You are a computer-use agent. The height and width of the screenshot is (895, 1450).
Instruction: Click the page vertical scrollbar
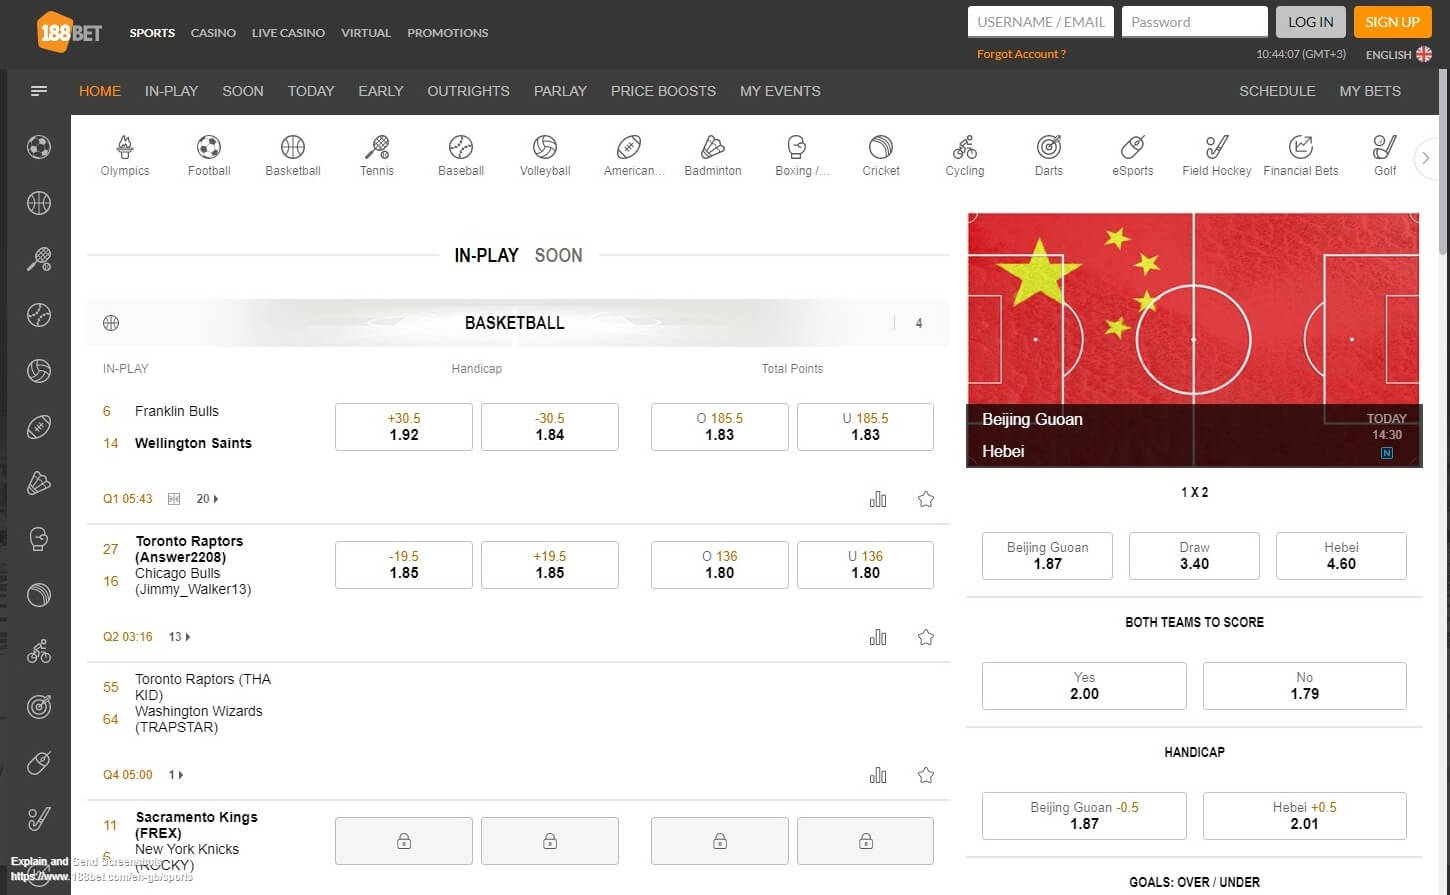(x=1442, y=160)
